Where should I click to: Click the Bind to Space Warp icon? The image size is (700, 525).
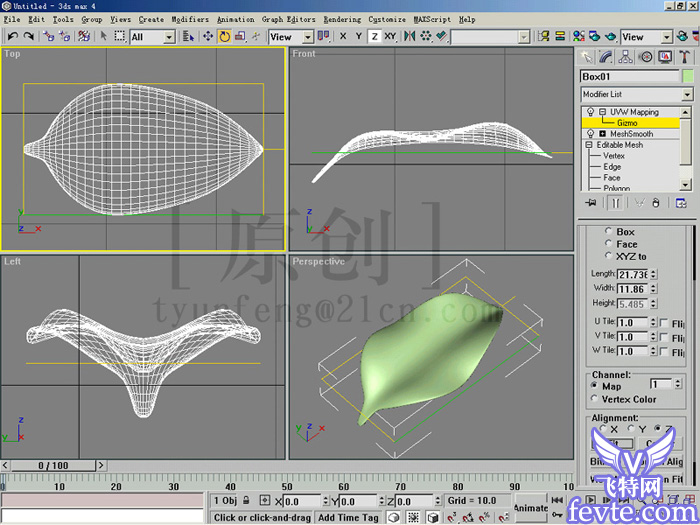pos(84,36)
